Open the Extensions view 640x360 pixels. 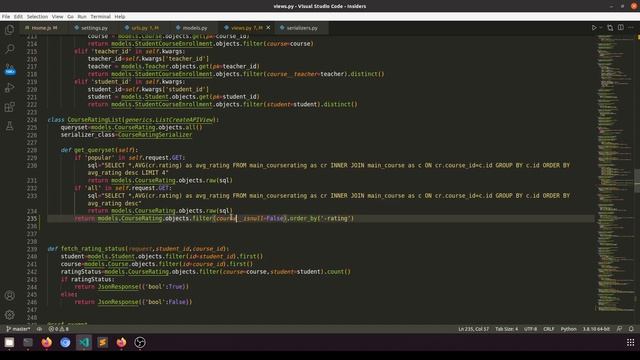pos(9,107)
